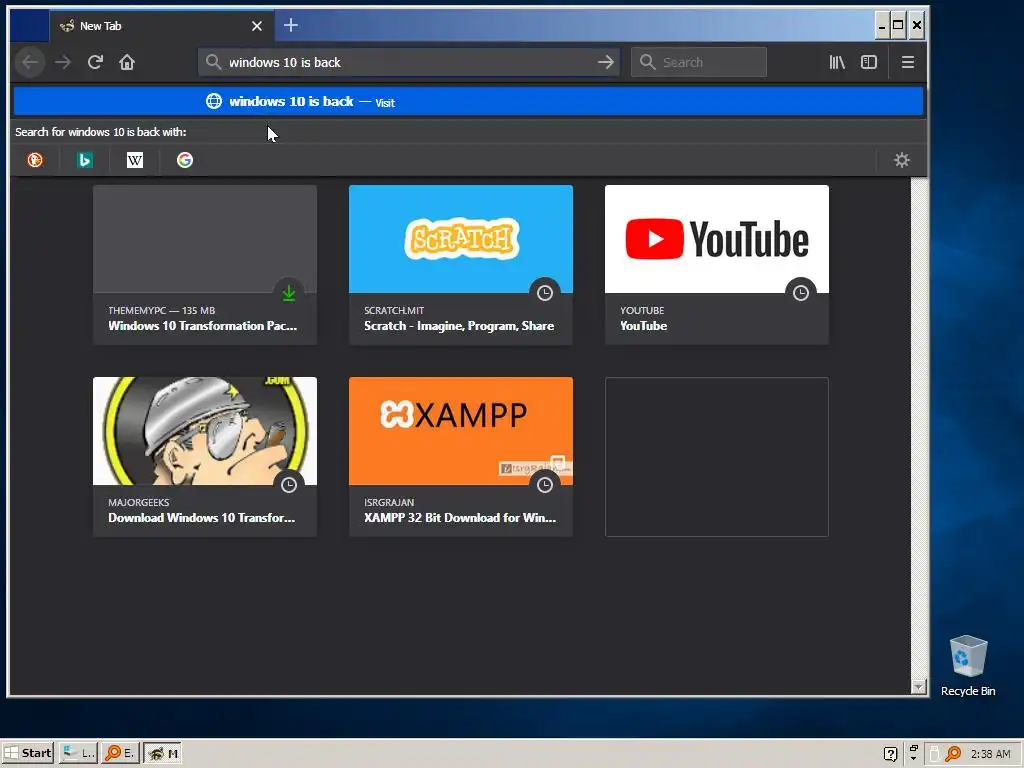Click 'Download Windows 10 Transfor...' title
1024x768 pixels.
pyautogui.click(x=202, y=518)
